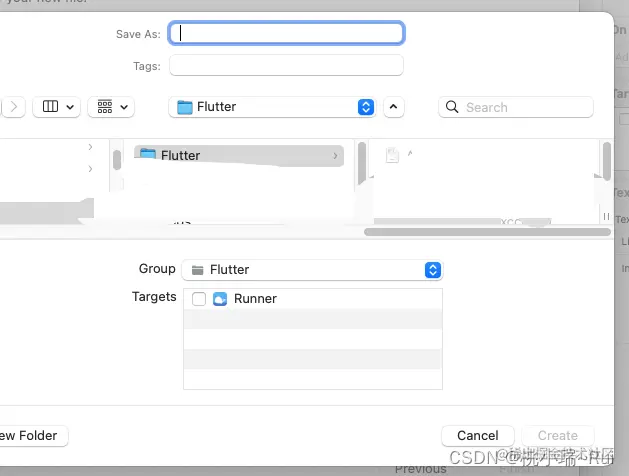This screenshot has height=476, width=629.
Task: Click the blue Flutter folder icon in location popup
Action: (x=185, y=107)
